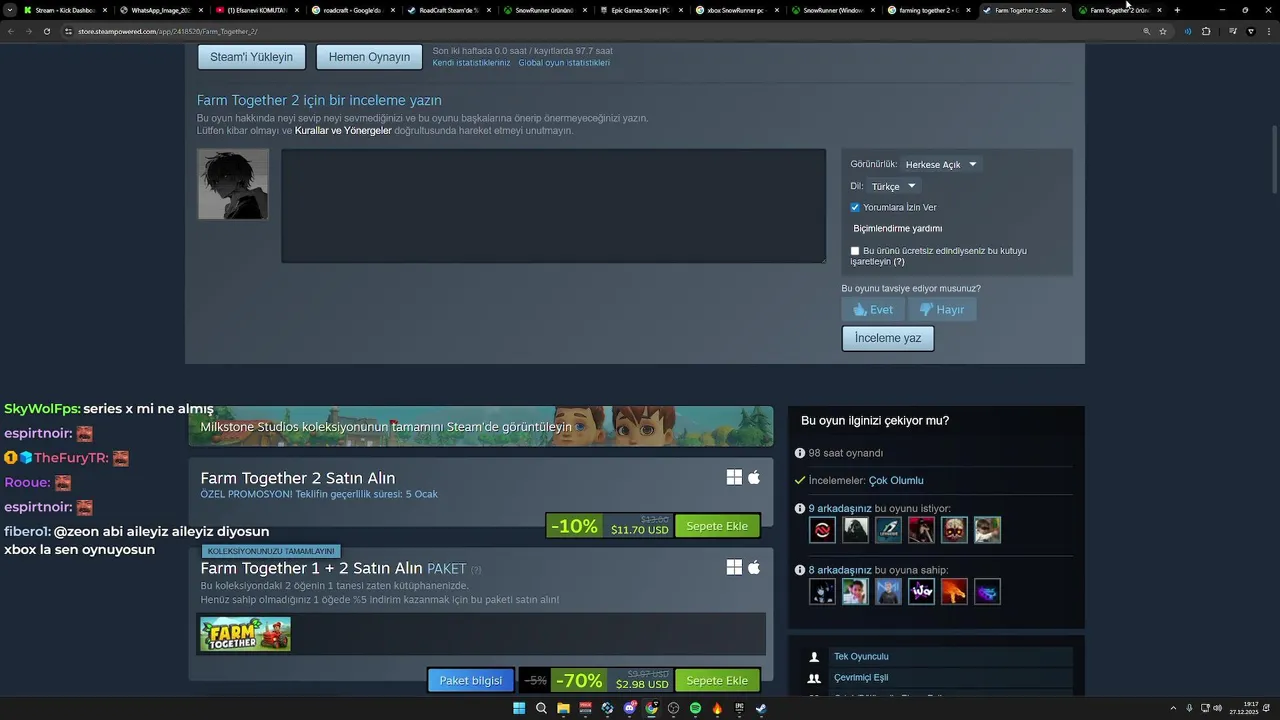This screenshot has height=720, width=1280.
Task: Open Steam from the taskbar
Action: point(761,708)
